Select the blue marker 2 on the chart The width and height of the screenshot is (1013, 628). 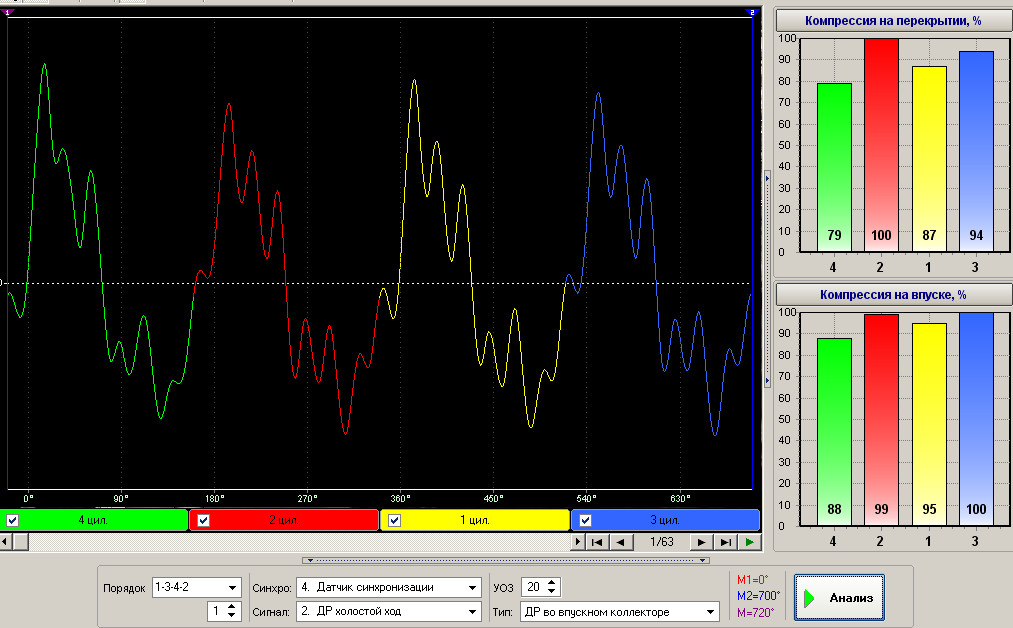click(751, 12)
